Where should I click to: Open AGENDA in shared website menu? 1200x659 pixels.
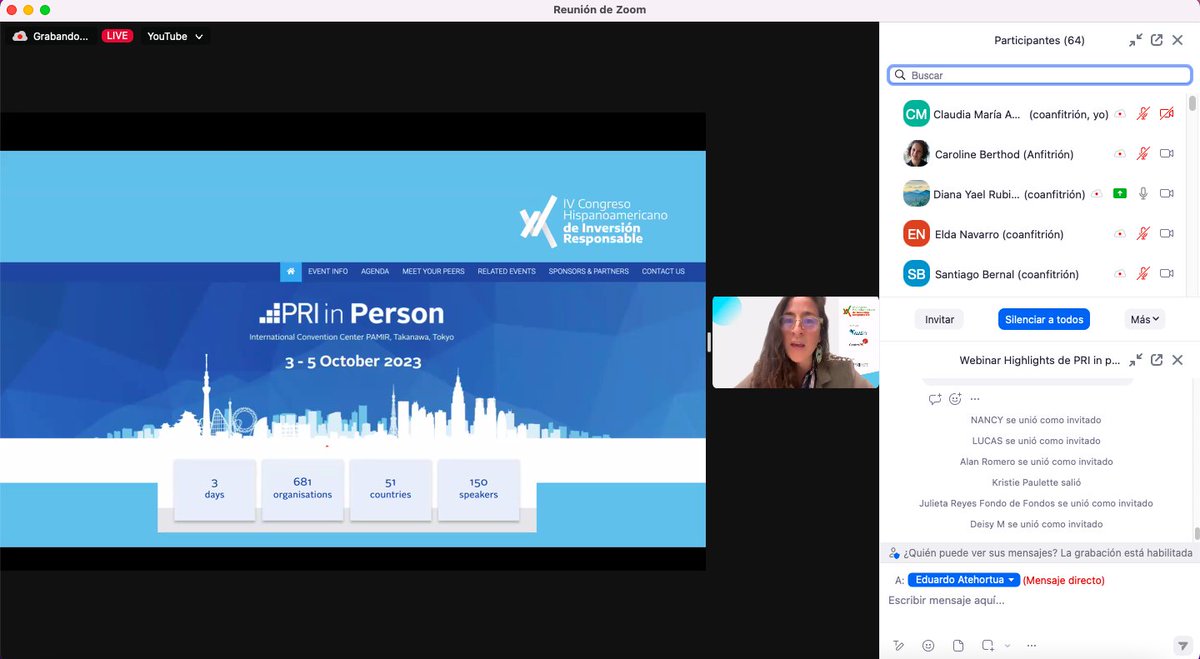(x=375, y=271)
